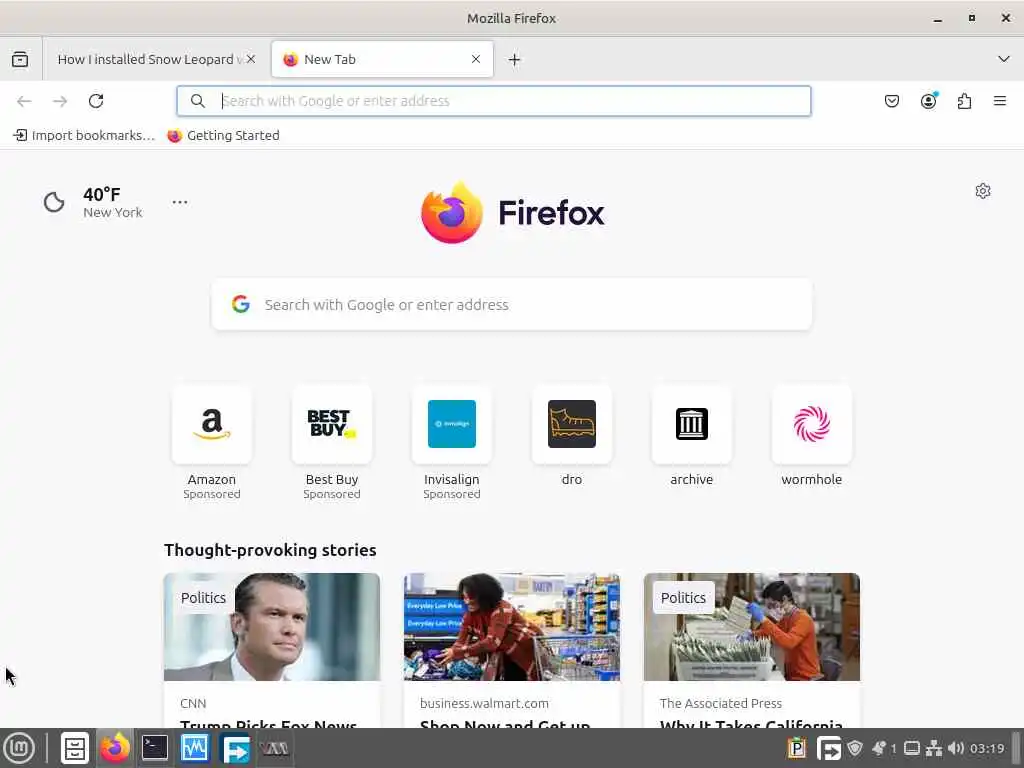Viewport: 1024px width, 768px height.
Task: Open weather widget three-dot options menu
Action: (180, 202)
